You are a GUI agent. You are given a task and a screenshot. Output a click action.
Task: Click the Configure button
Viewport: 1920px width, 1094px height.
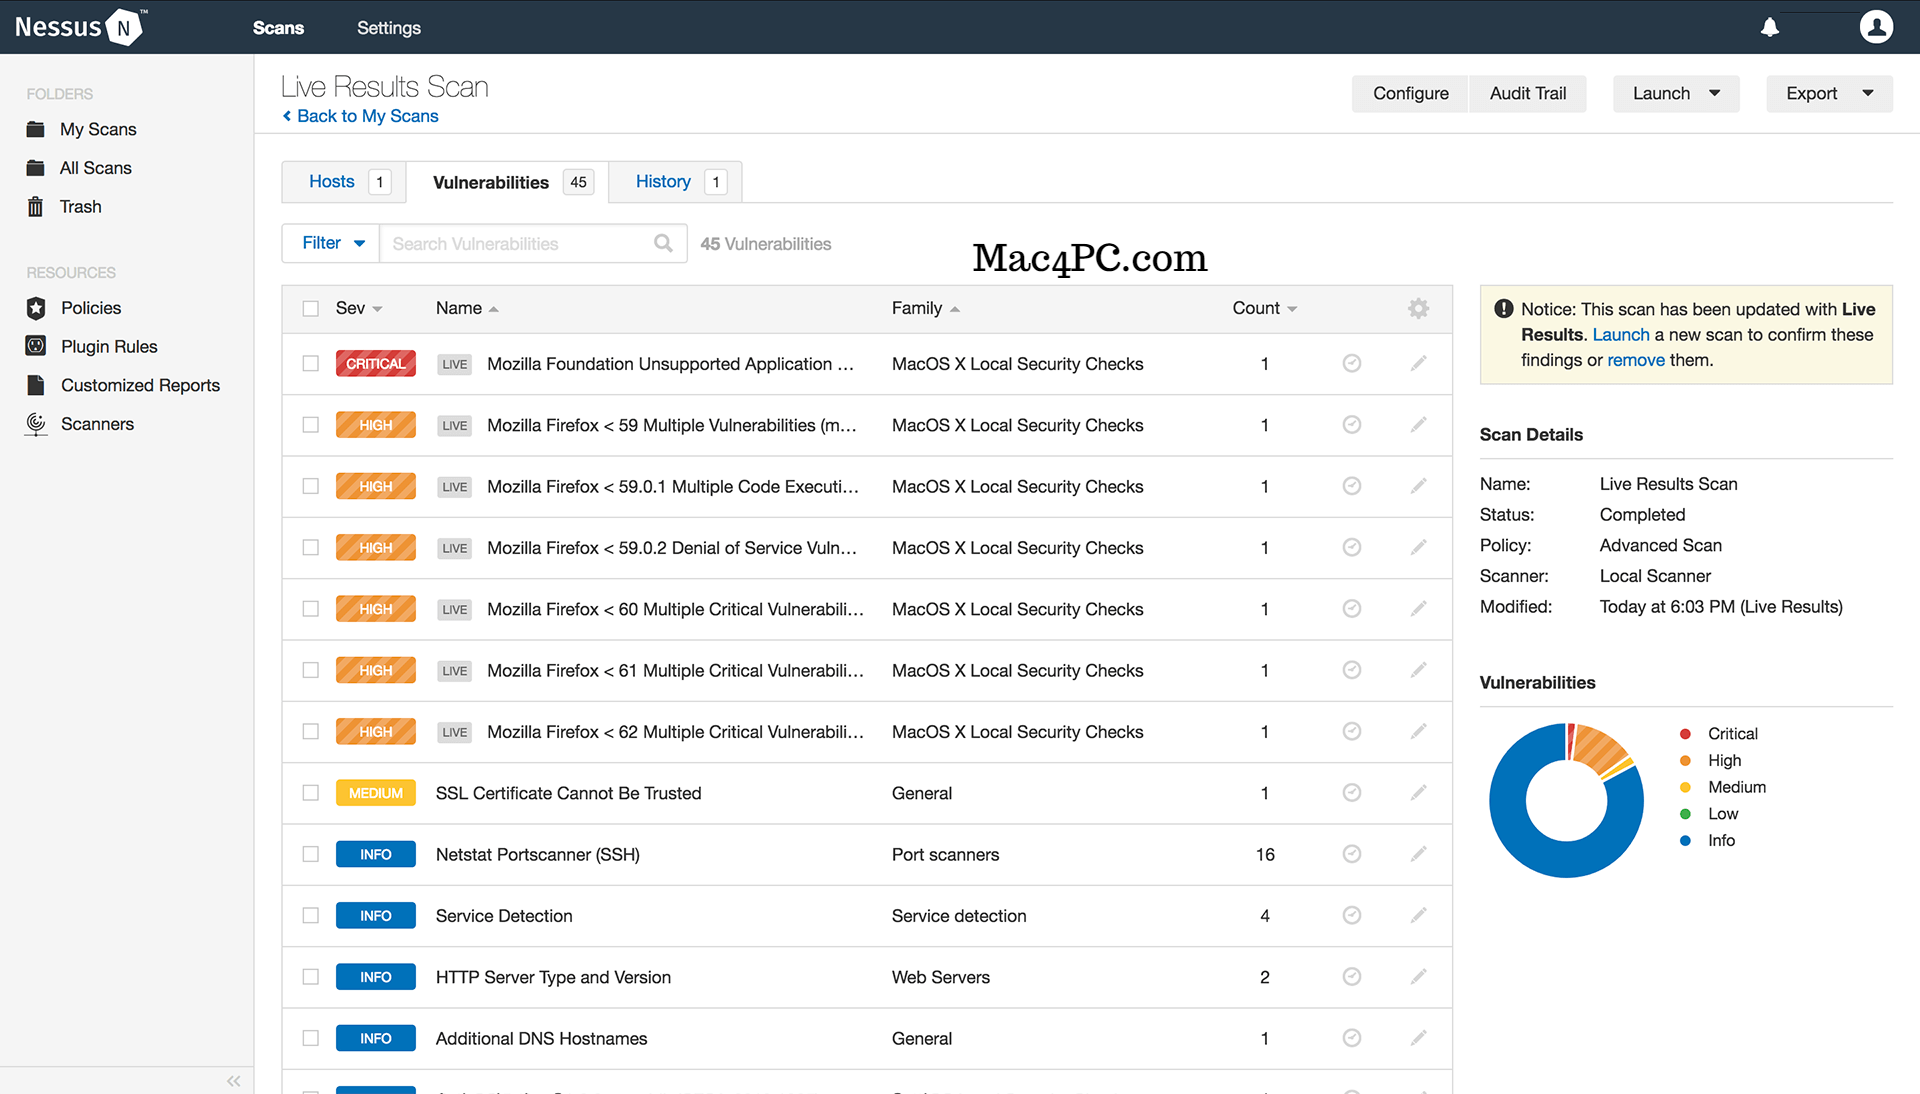[x=1410, y=93]
